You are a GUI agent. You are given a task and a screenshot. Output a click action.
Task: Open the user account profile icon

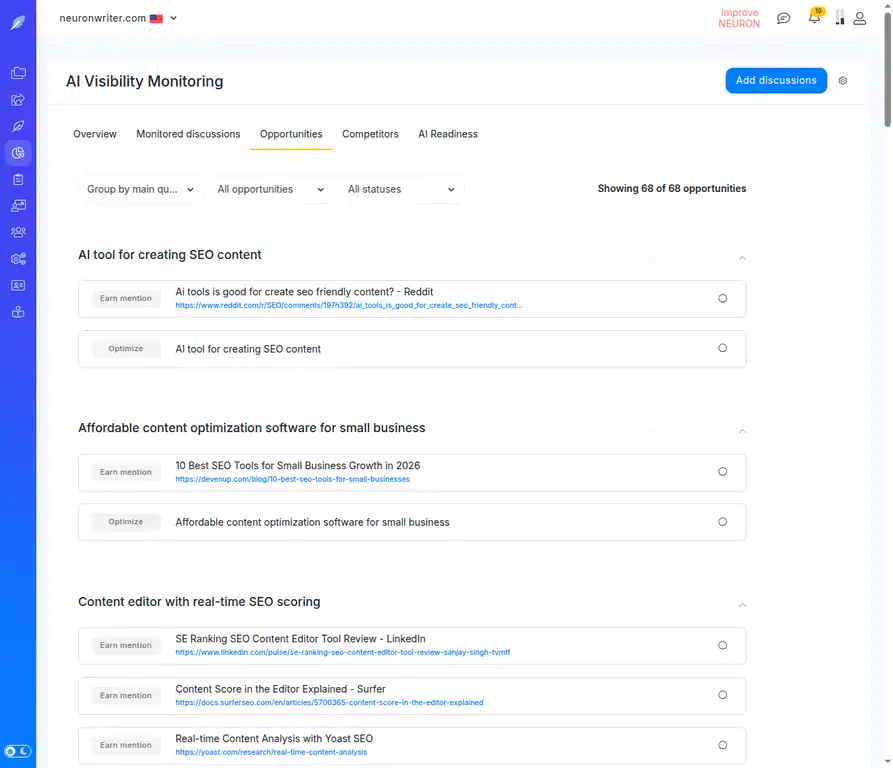859,18
